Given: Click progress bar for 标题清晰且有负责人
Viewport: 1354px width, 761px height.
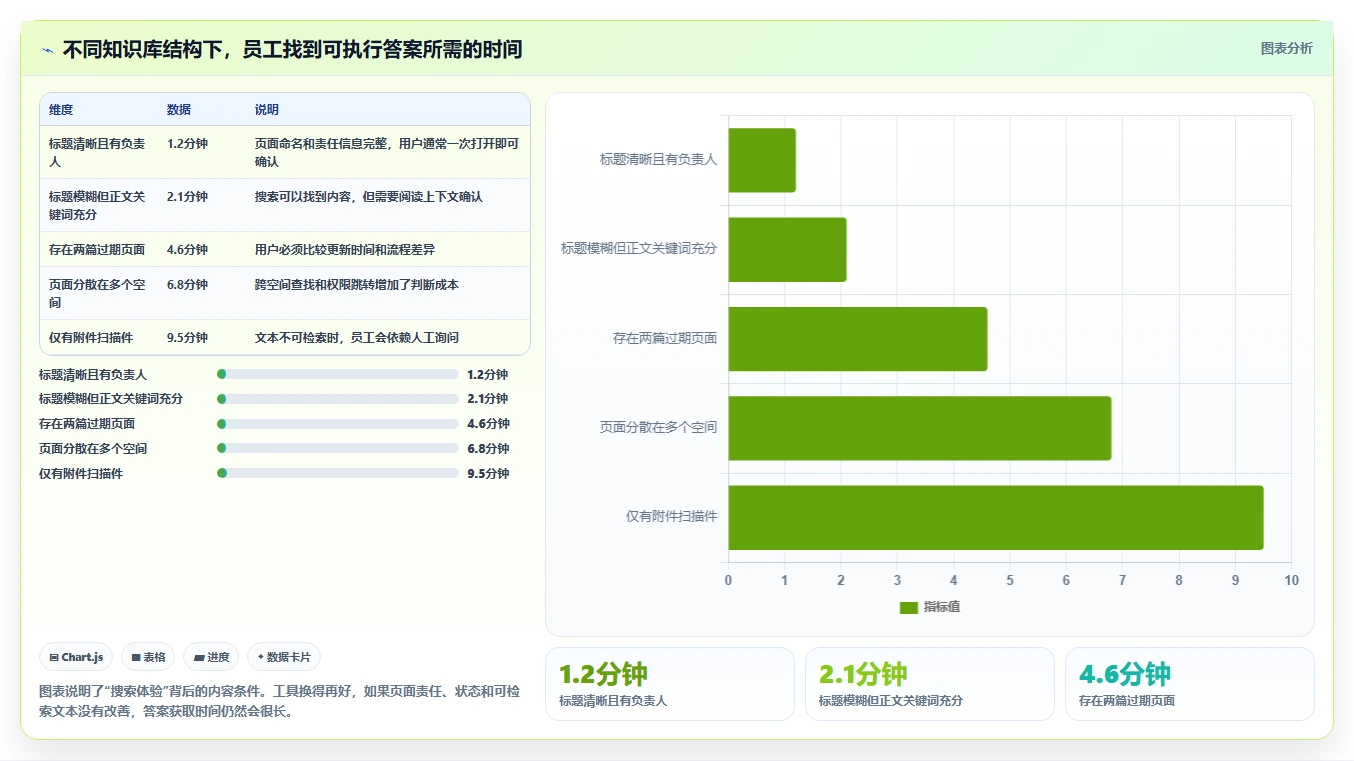Looking at the screenshot, I should [x=338, y=374].
